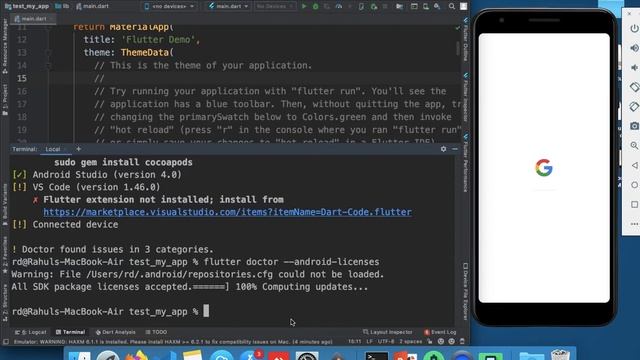Open Notes app in the Dock
The height and width of the screenshot is (360, 640).
(x=192, y=355)
